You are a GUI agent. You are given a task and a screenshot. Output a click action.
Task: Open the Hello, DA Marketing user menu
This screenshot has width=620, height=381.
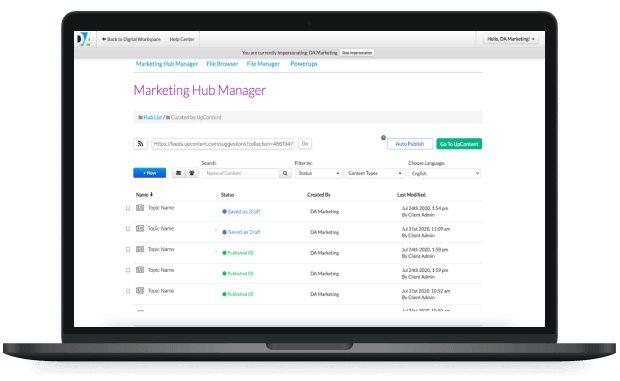pos(510,39)
